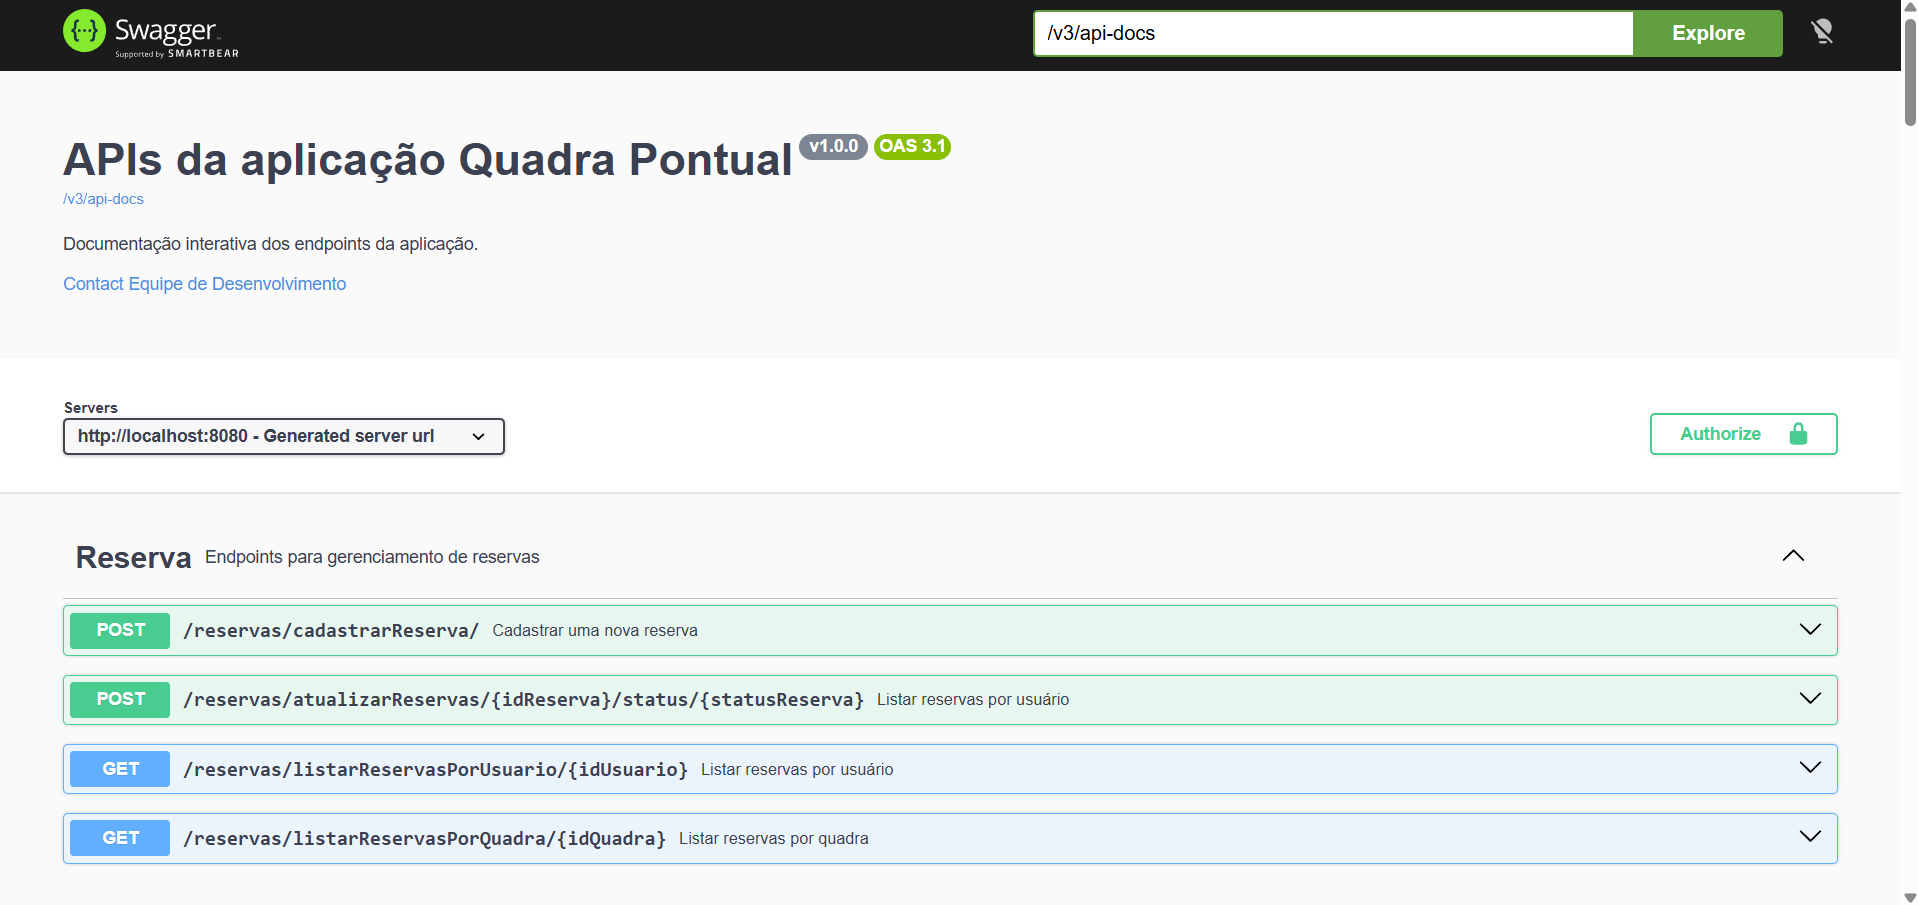Expand the cadastrarReserva endpoint details
Image resolution: width=1918 pixels, height=905 pixels.
[x=1809, y=630]
